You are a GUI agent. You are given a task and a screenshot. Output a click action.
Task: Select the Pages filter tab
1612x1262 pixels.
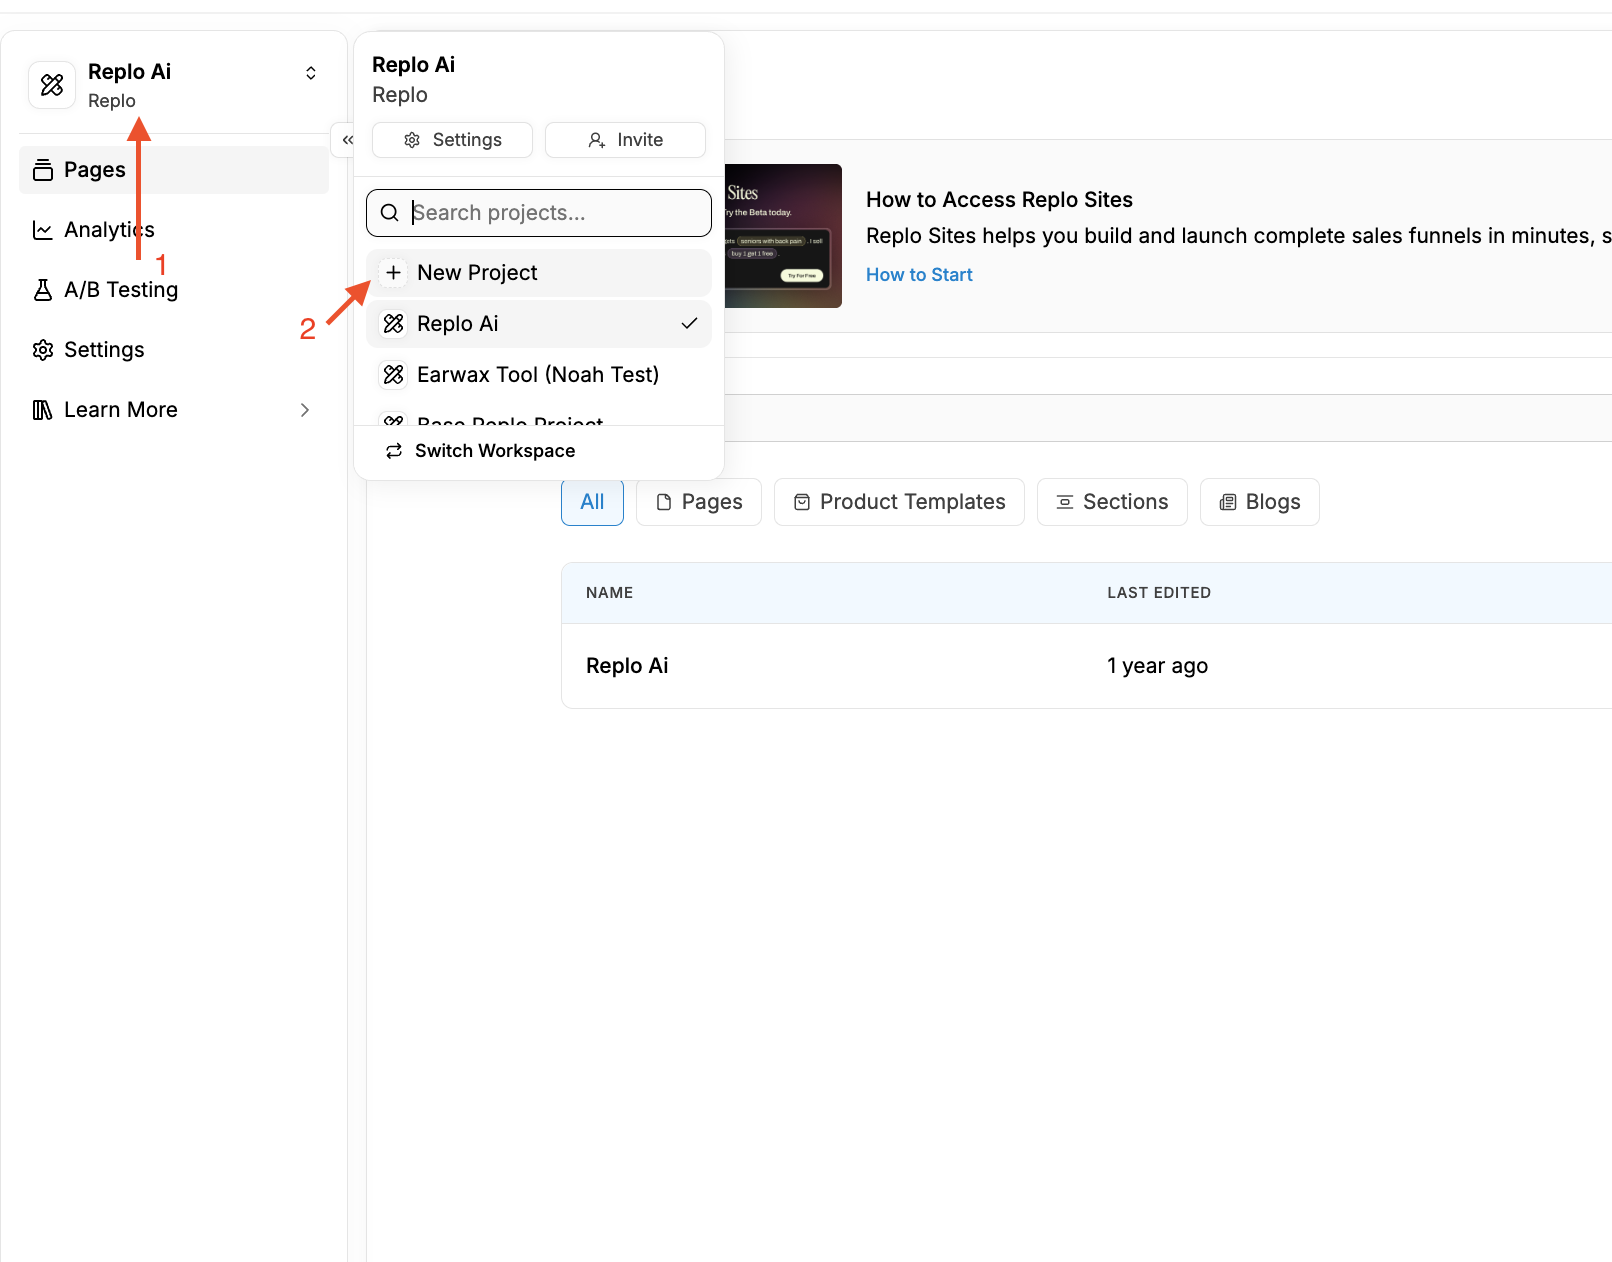[x=698, y=502]
